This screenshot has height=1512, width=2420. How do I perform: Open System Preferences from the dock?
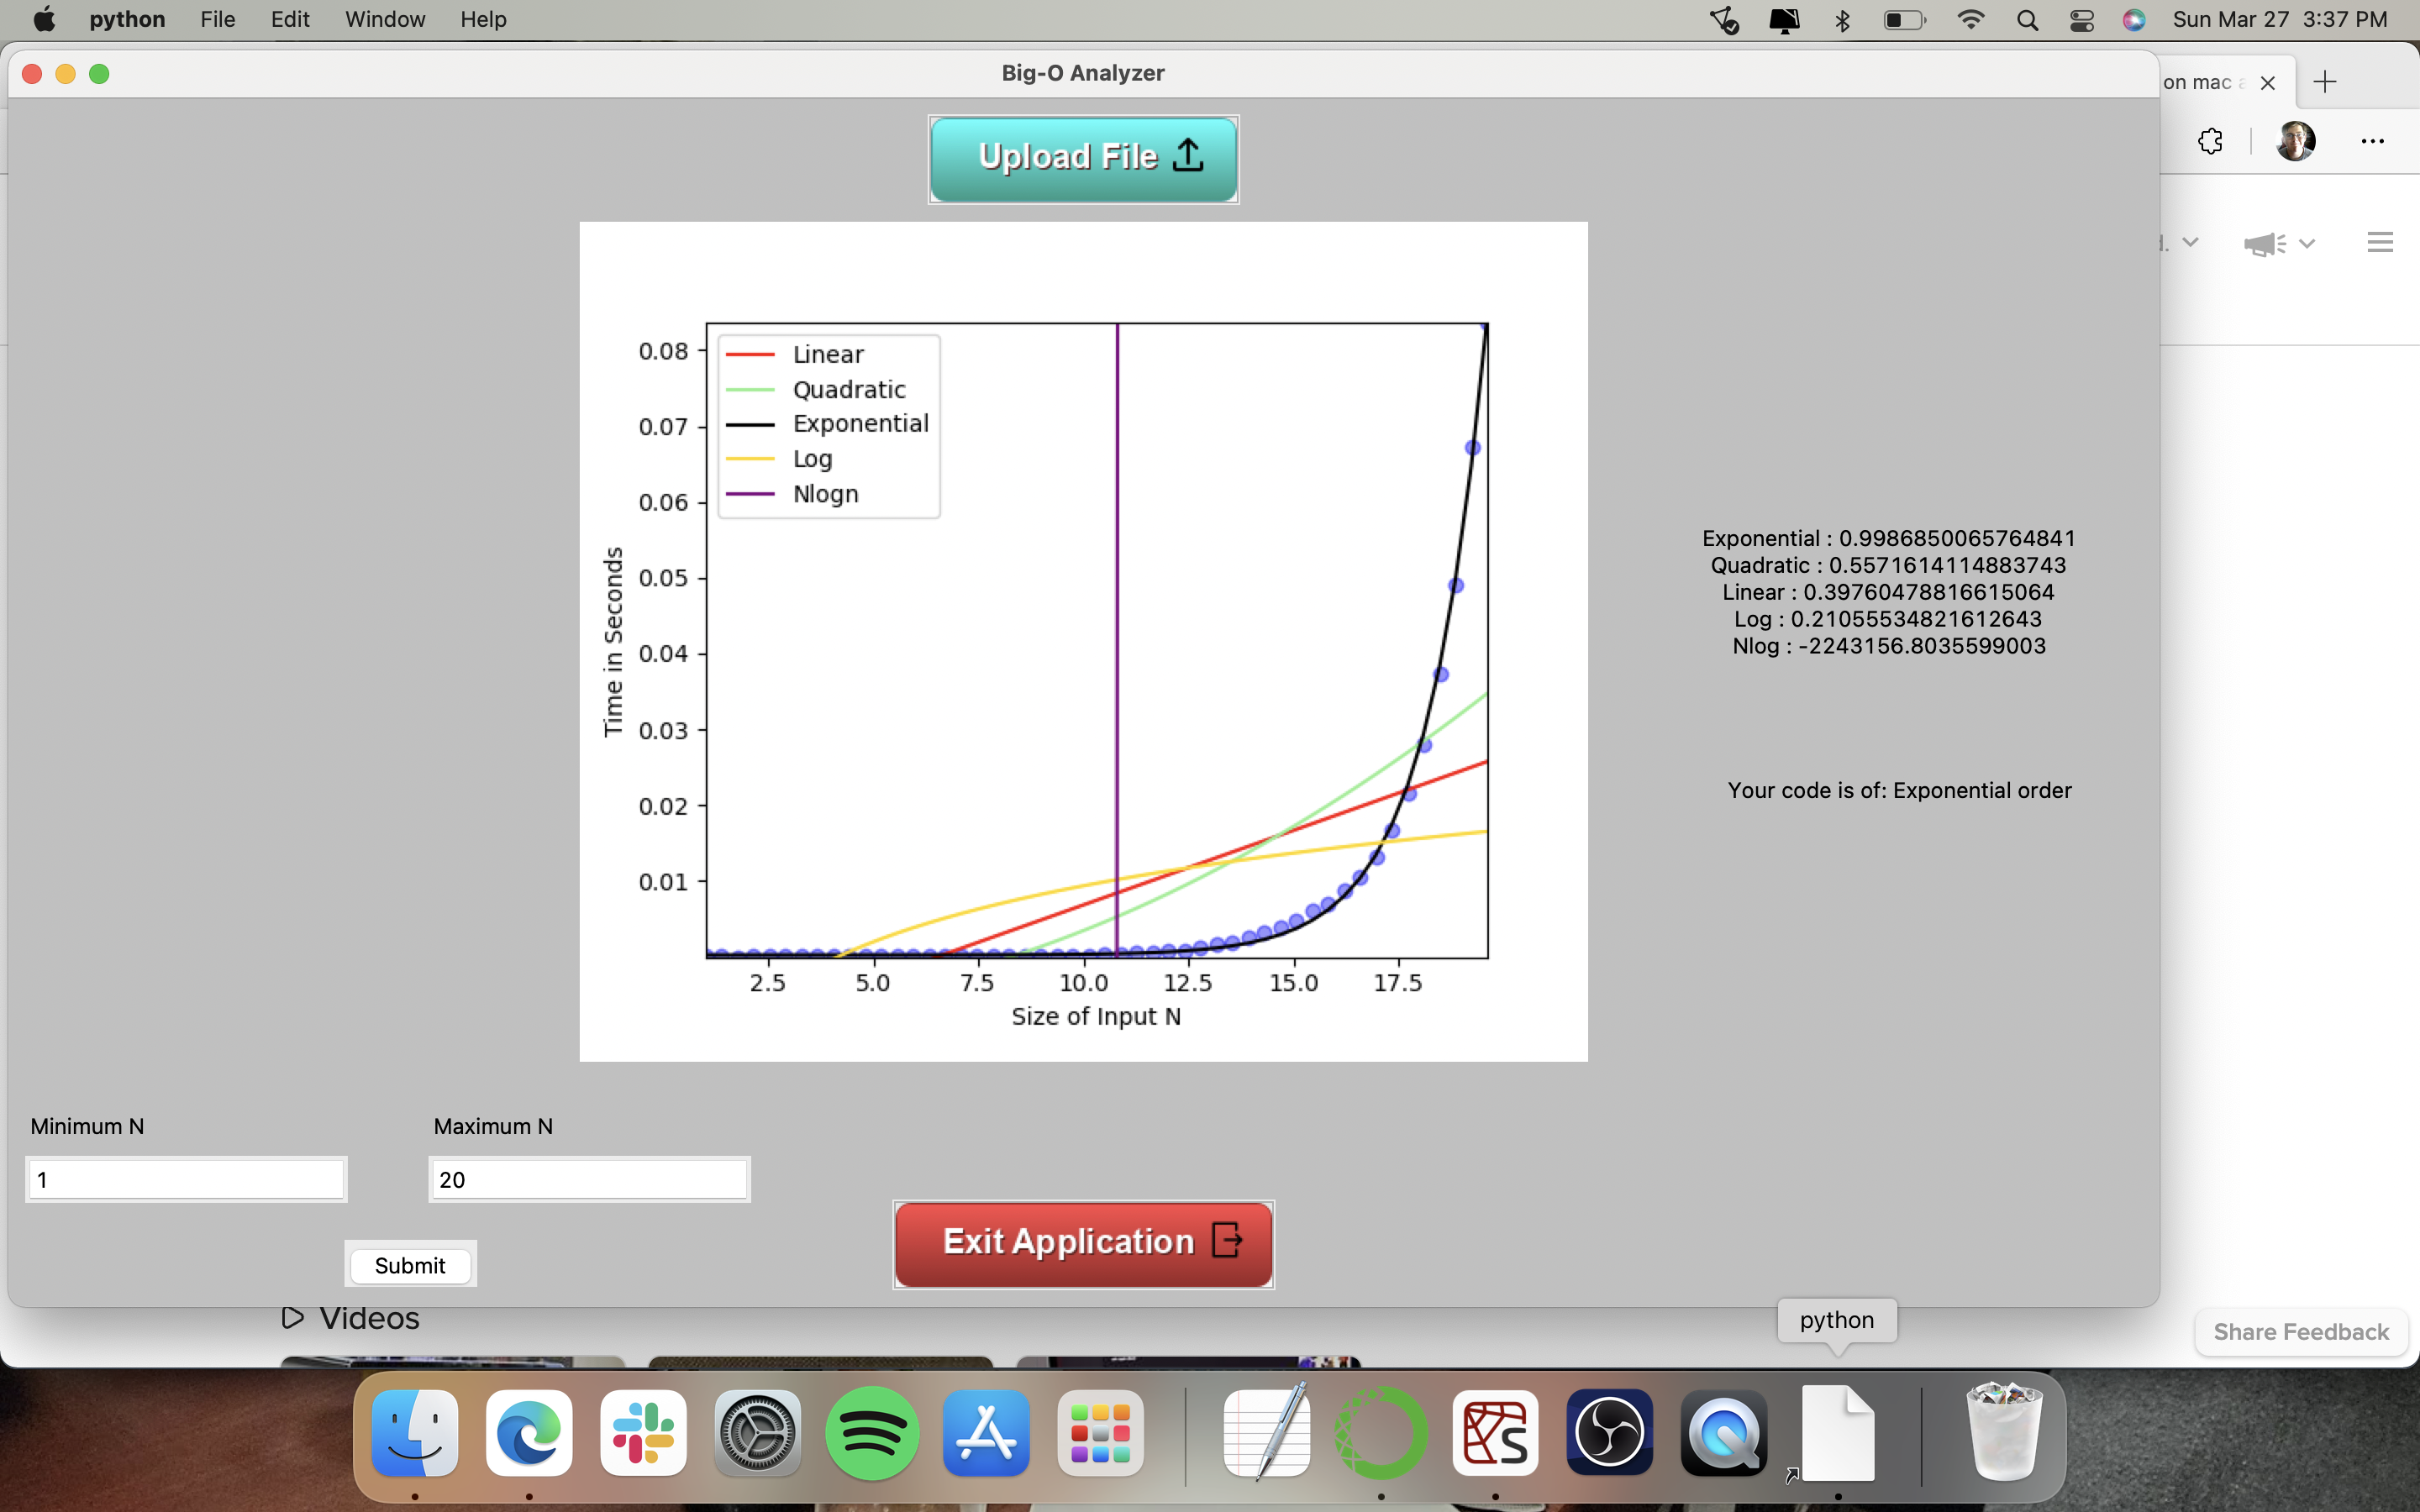758,1433
